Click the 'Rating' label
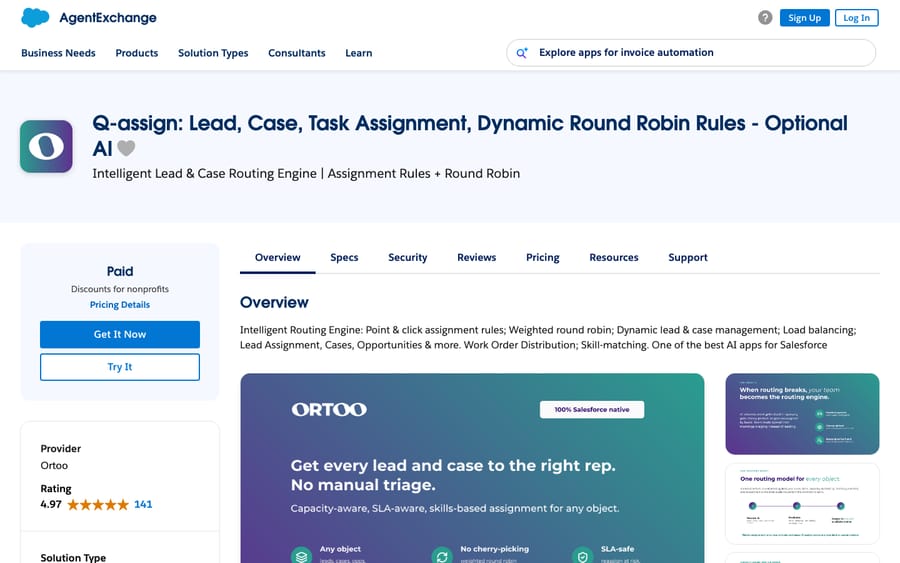Viewport: 900px width, 563px height. [x=56, y=489]
